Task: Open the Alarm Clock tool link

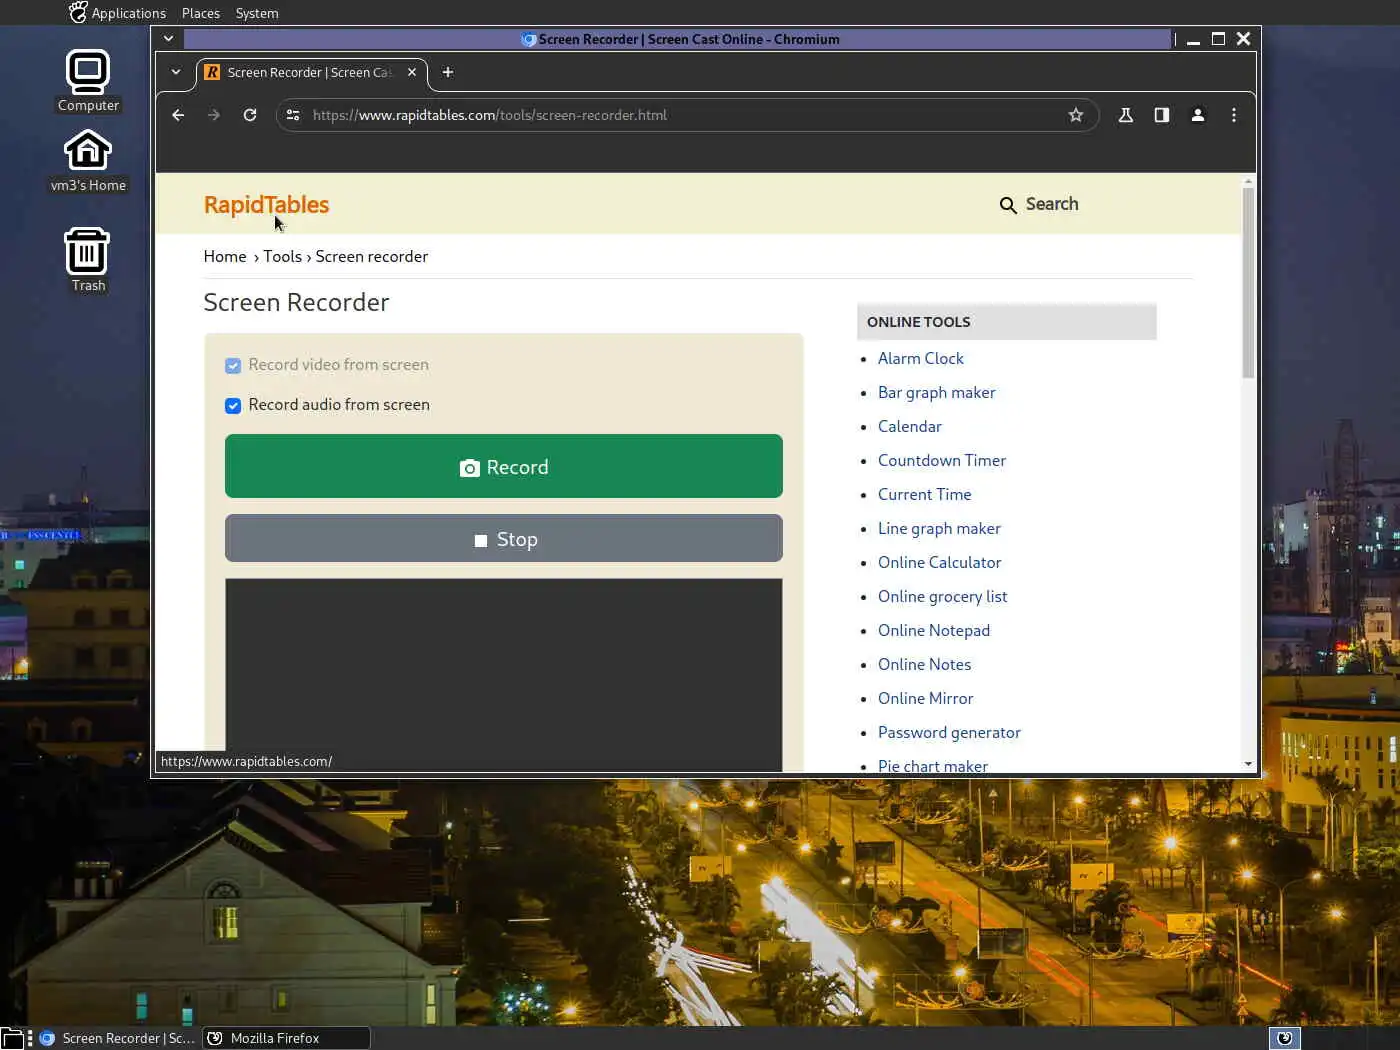Action: [921, 359]
